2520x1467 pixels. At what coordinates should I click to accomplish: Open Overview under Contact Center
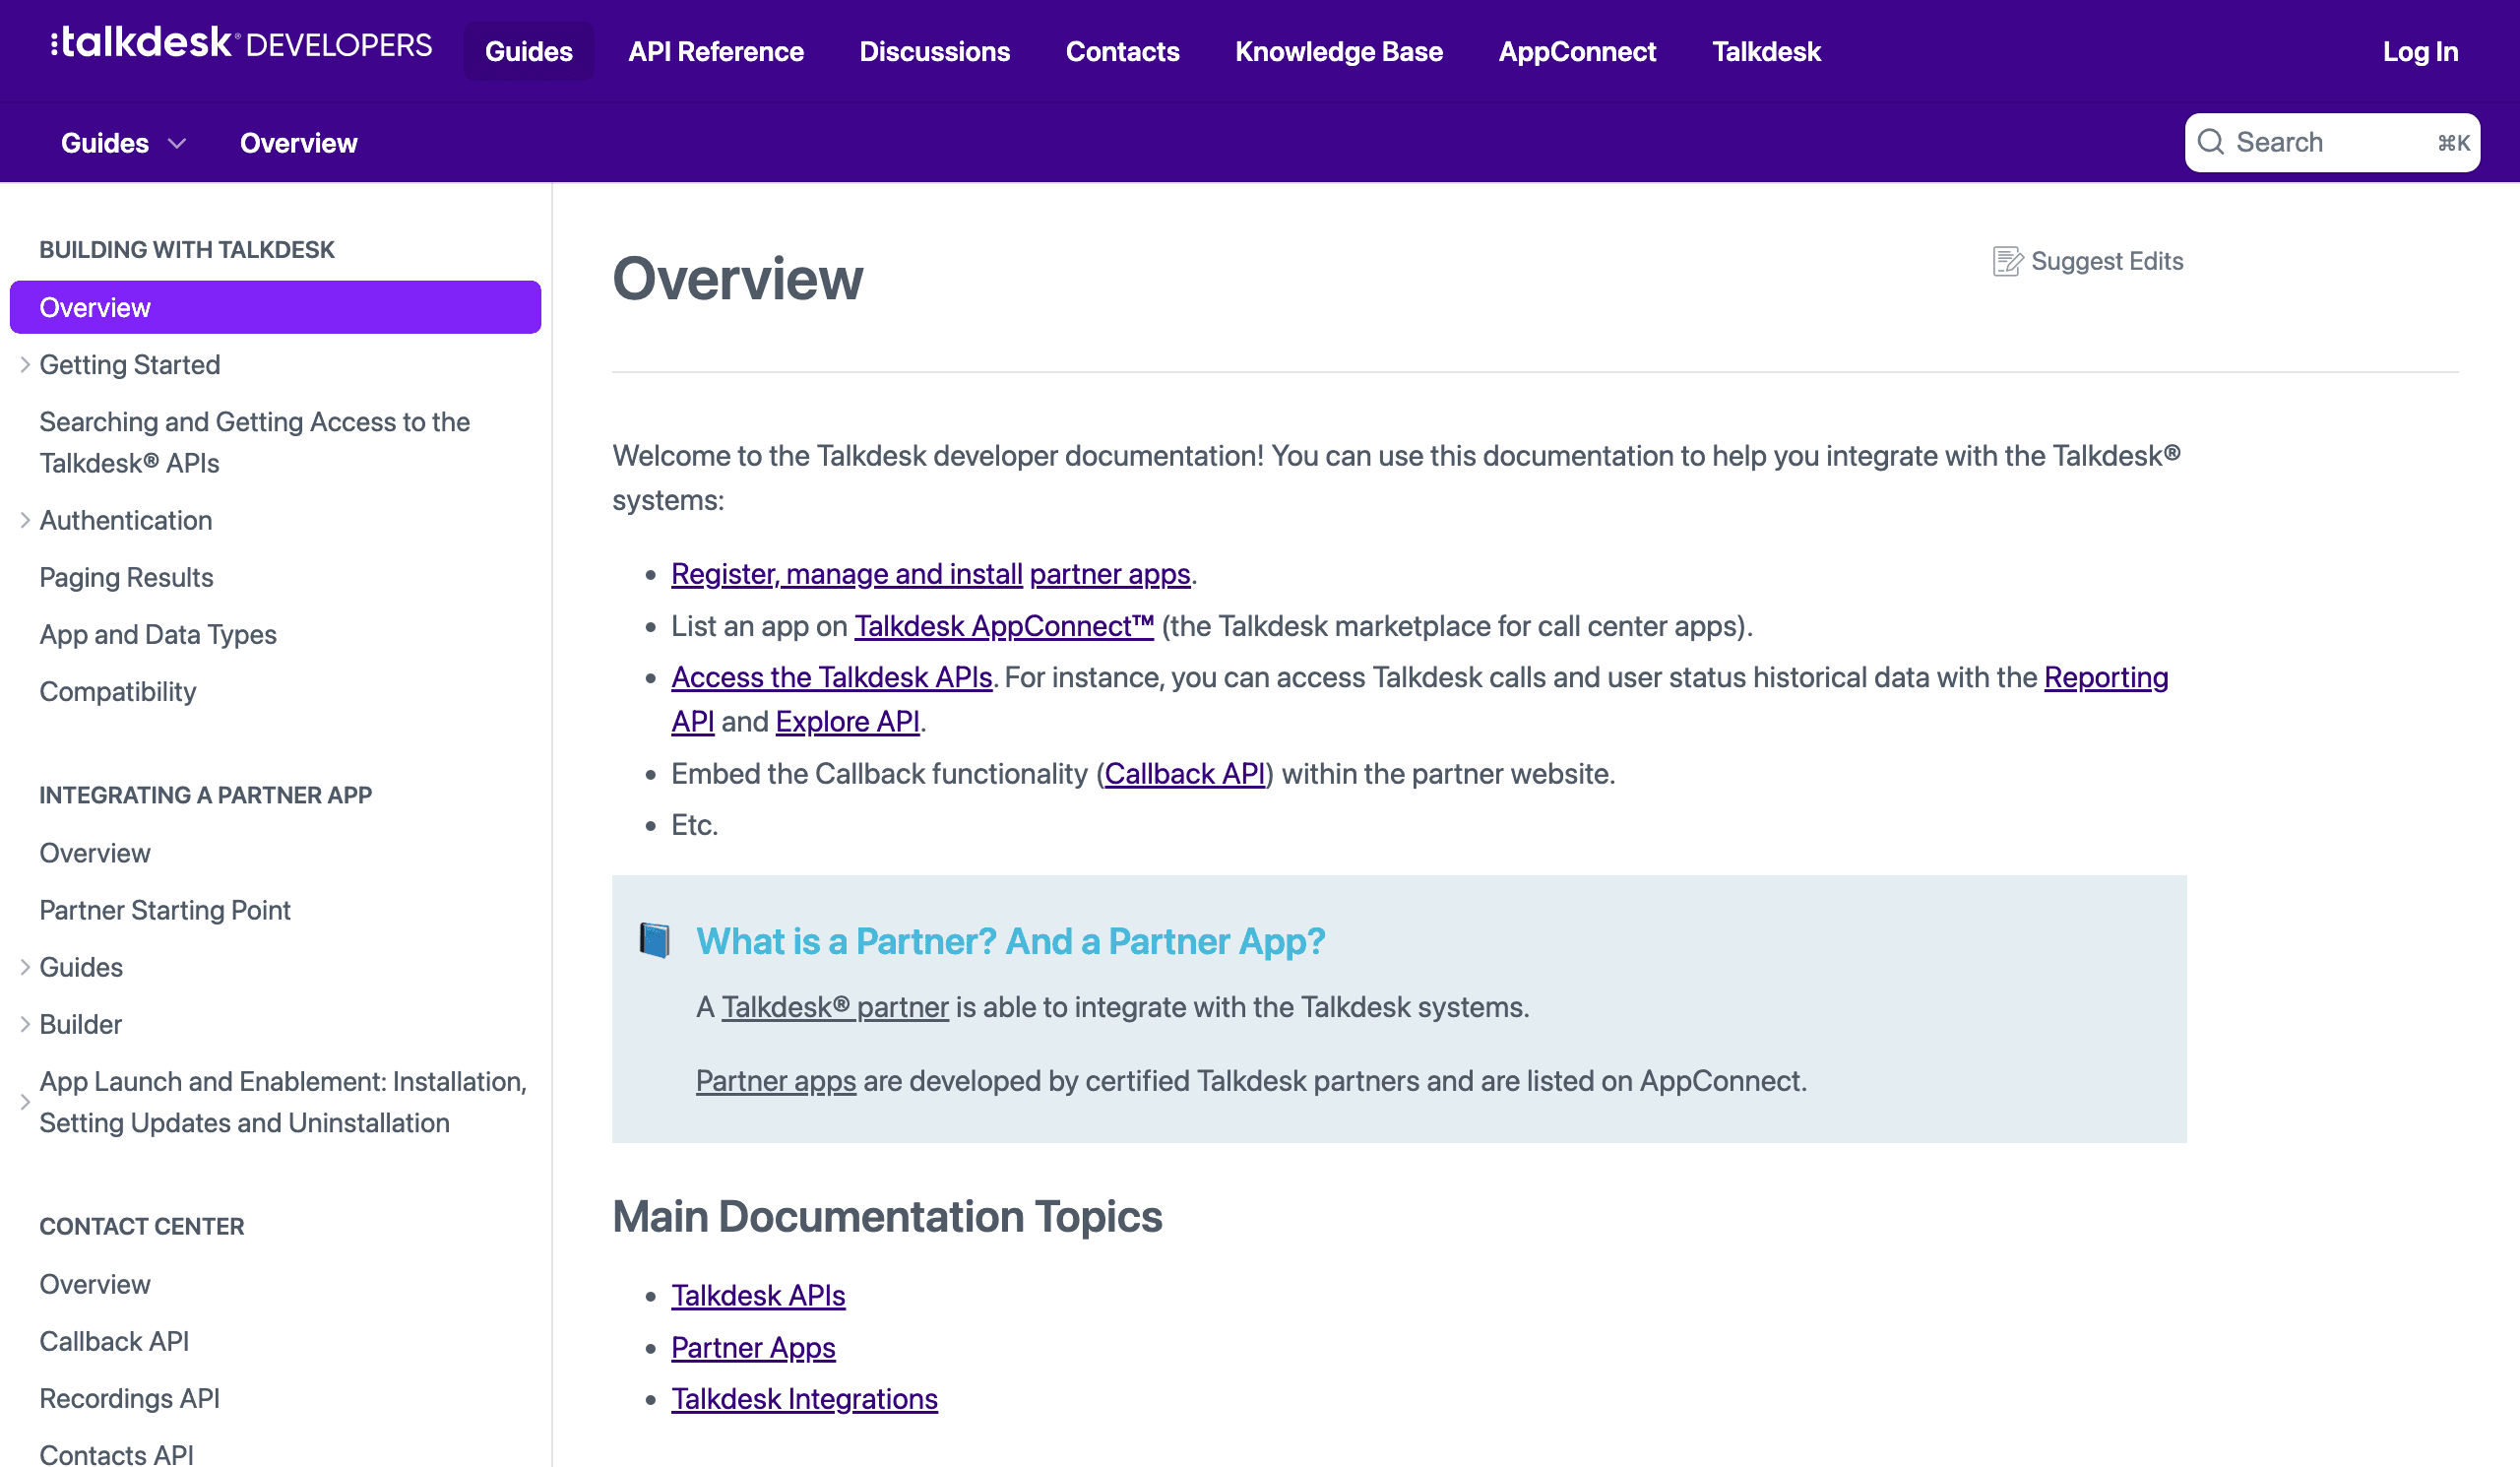[95, 1284]
